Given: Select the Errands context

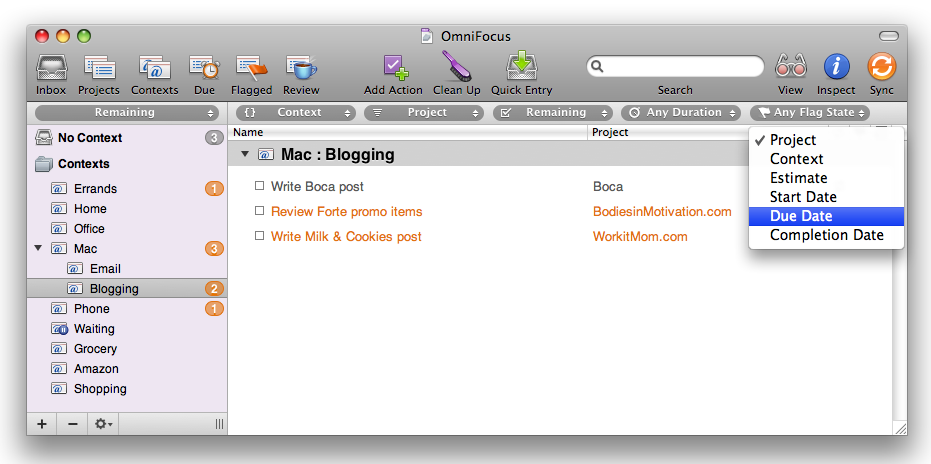Looking at the screenshot, I should pyautogui.click(x=127, y=189).
